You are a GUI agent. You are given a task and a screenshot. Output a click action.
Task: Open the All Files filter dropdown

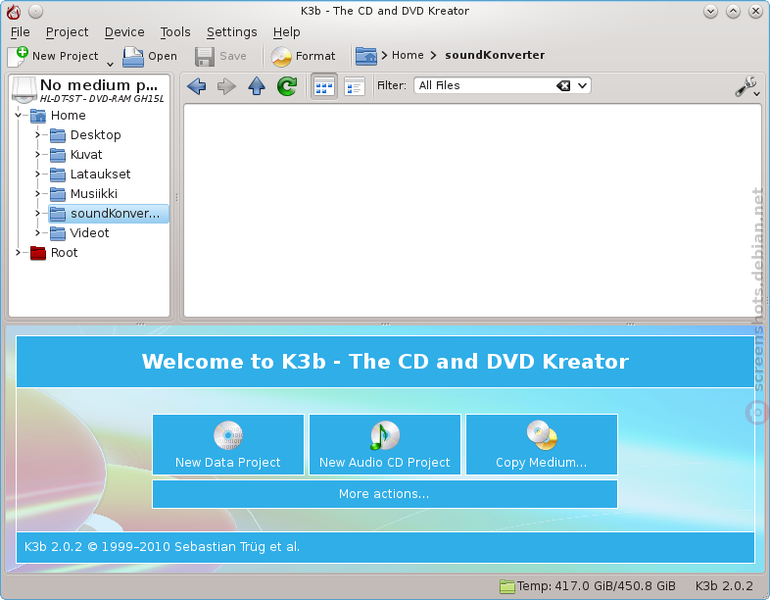pos(582,85)
